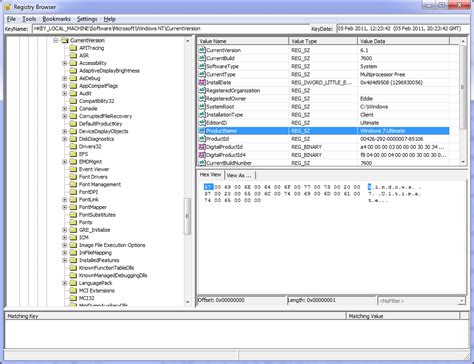Screen dimensions: 474x364
Task: Click the Event Viewer folder icon
Action: 73,169
